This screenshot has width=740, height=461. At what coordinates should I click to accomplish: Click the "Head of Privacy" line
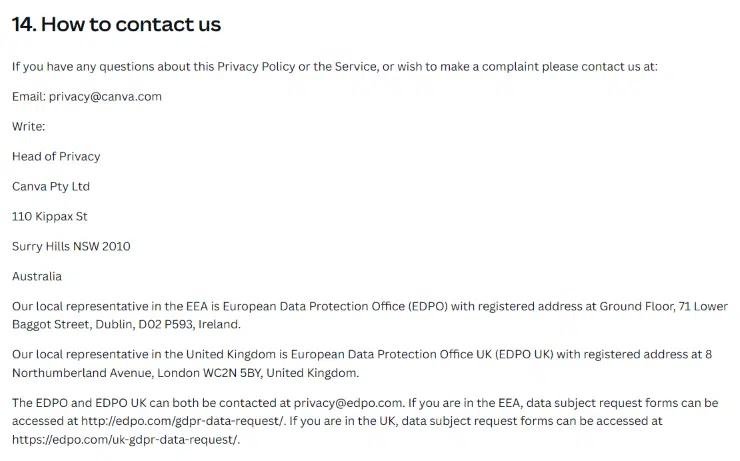click(56, 157)
